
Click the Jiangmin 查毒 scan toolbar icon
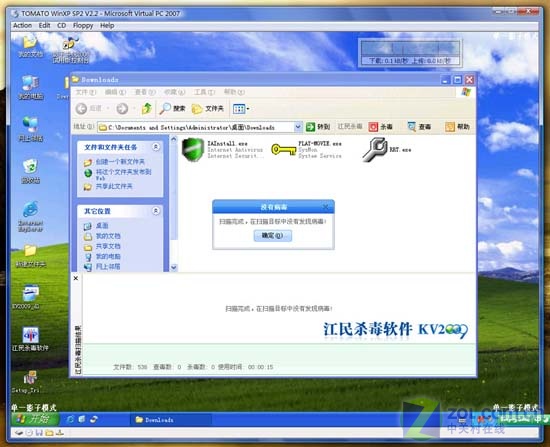point(419,127)
